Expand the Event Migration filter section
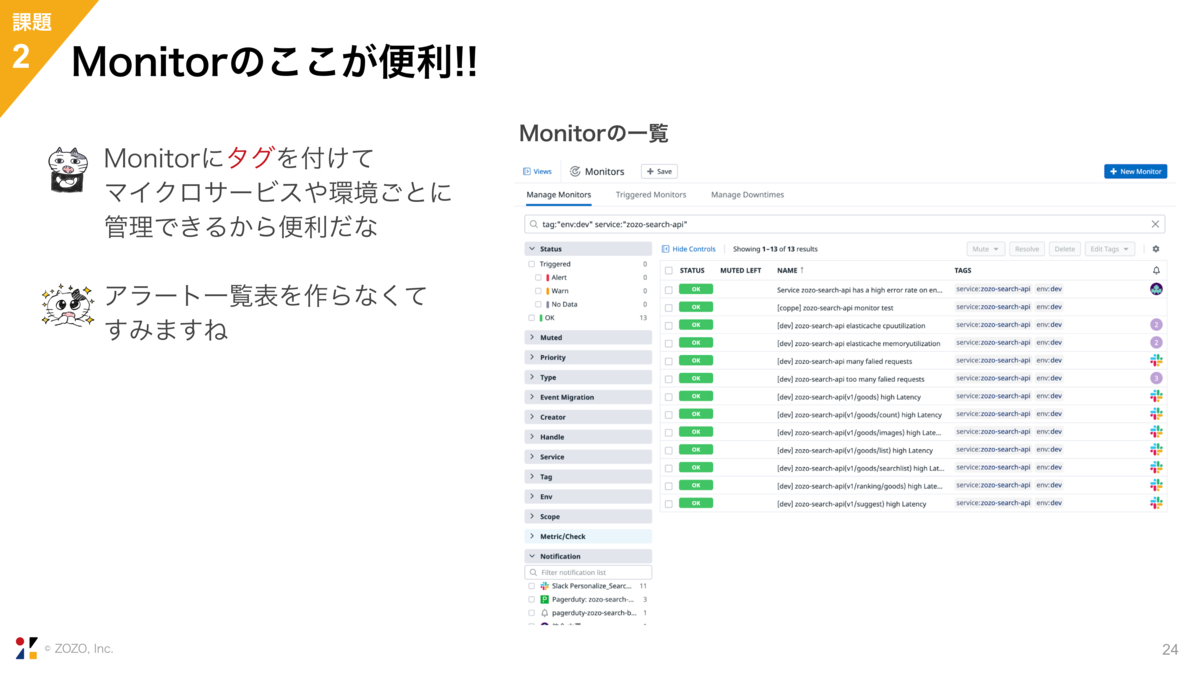1200x675 pixels. [588, 397]
